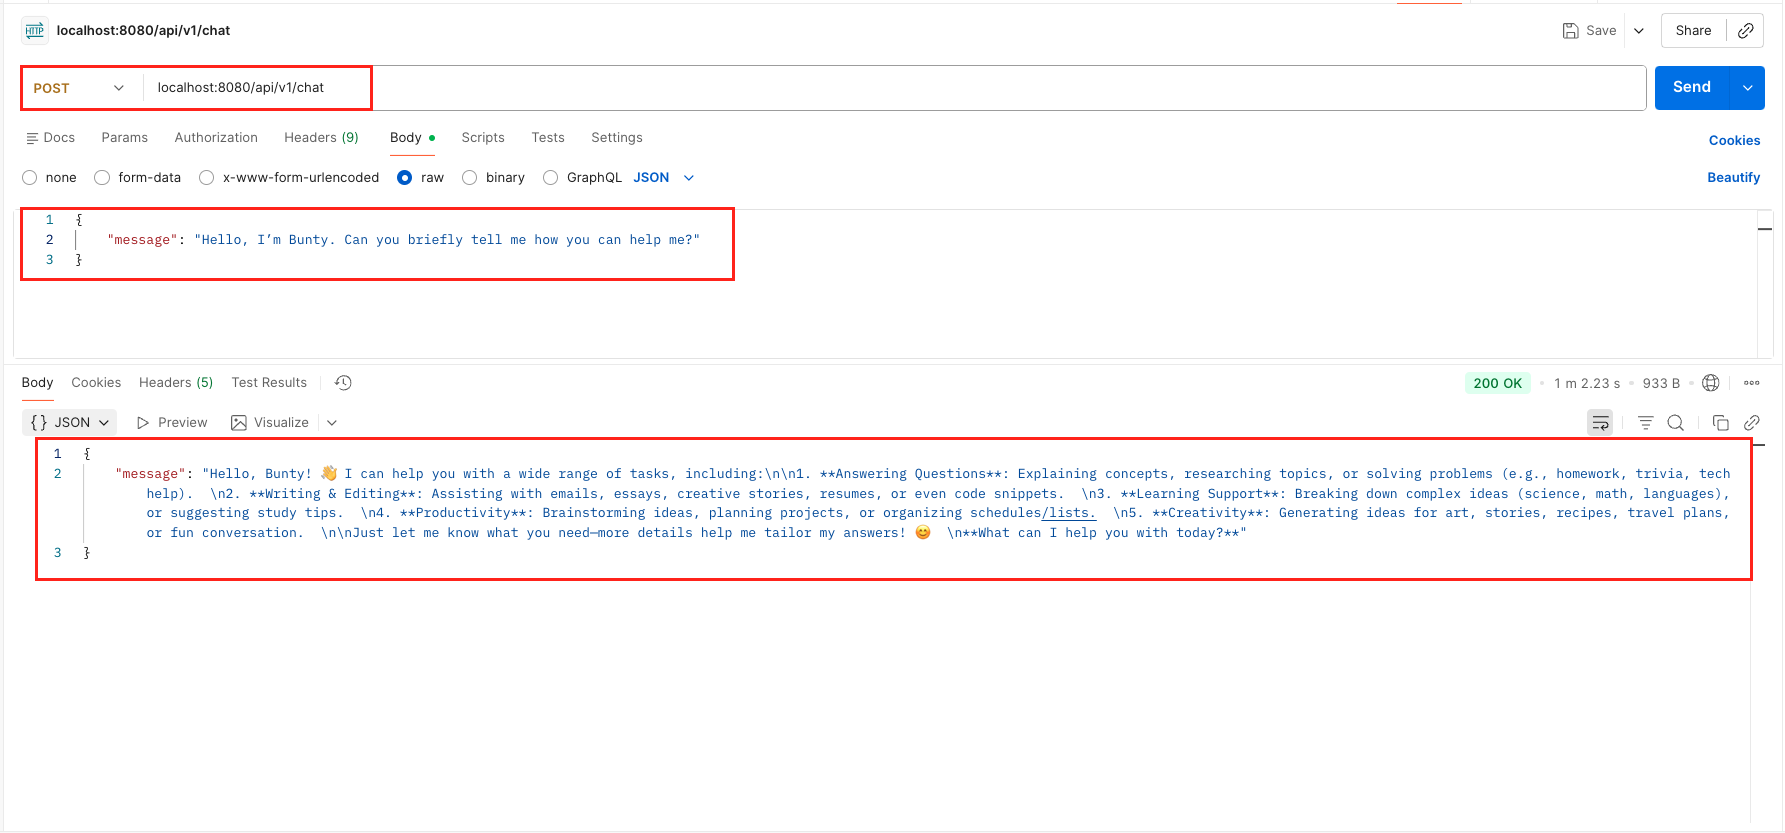Select the binary body option
Viewport: 1785px width, 833px height.
tap(470, 178)
